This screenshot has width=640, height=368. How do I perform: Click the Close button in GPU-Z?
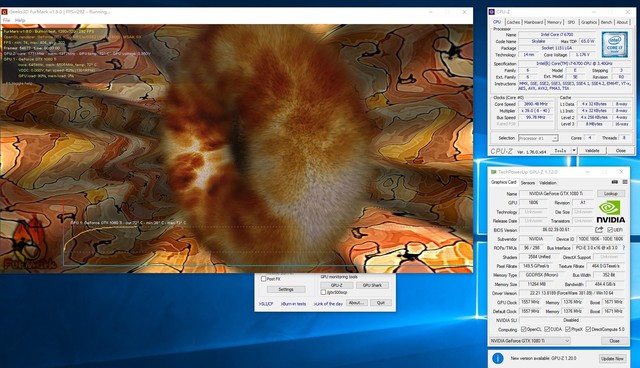click(x=614, y=341)
